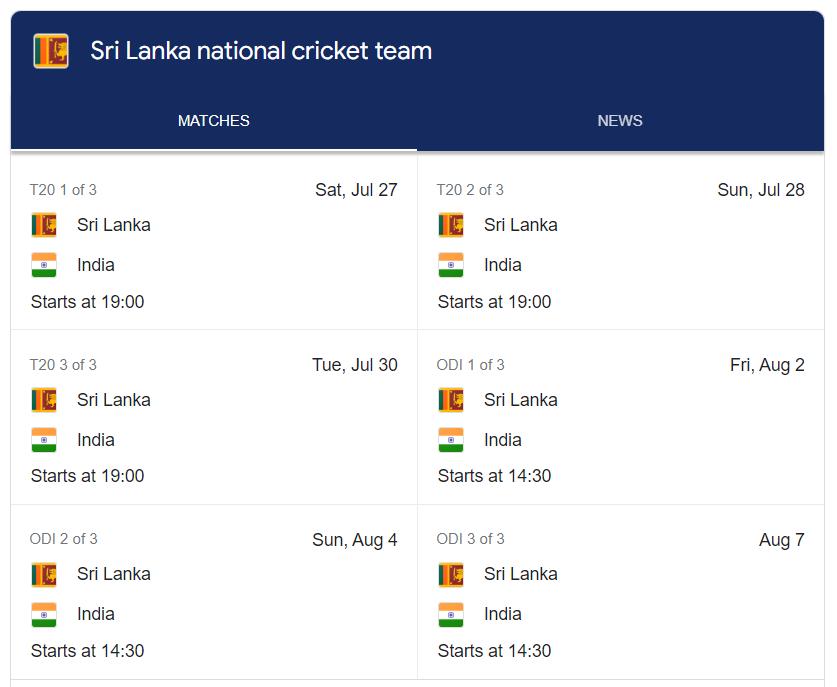Click Sri Lanka flag in ODI 3 of 3
Screen dimensions: 837x687
coord(451,574)
